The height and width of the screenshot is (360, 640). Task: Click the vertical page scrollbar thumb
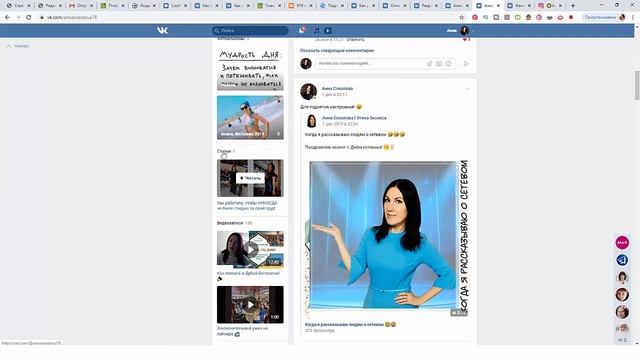coord(637,85)
